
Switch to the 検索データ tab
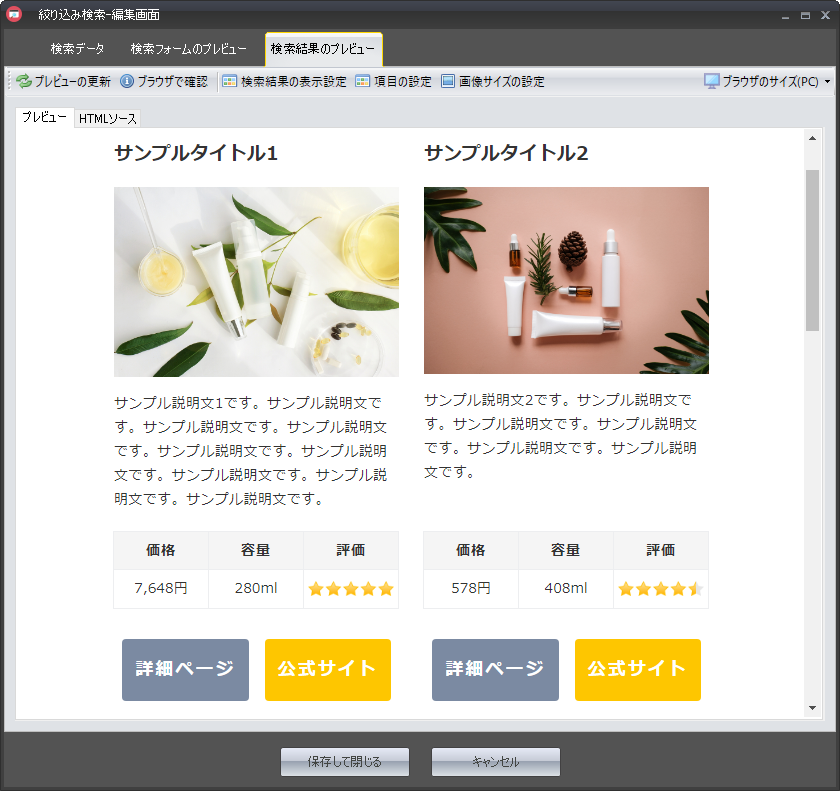[77, 49]
